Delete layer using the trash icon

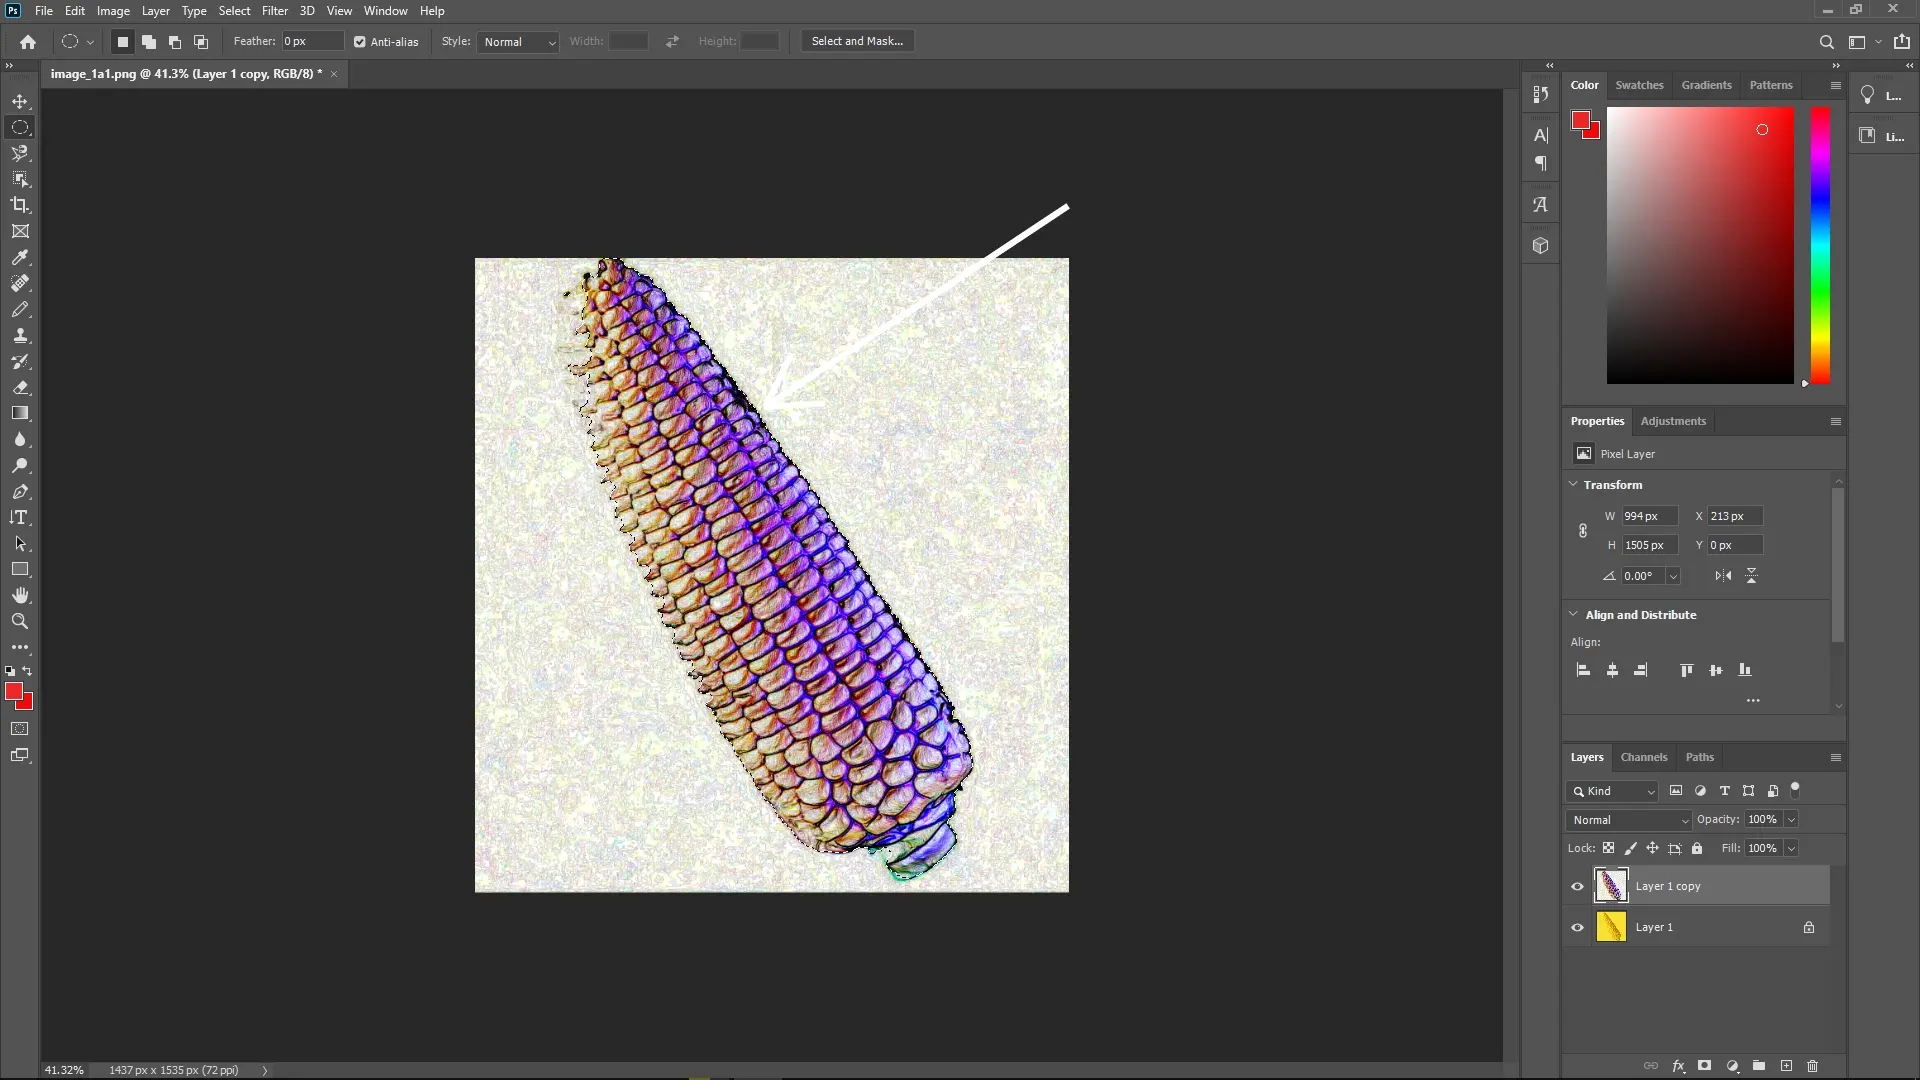click(x=1813, y=1067)
